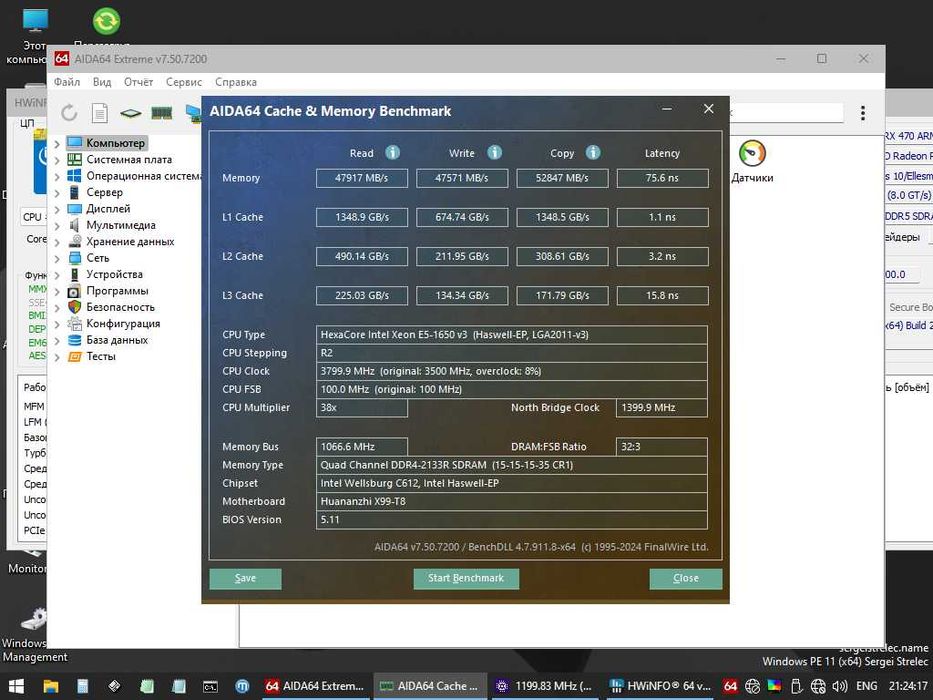Click the Copy info icon

point(593,153)
